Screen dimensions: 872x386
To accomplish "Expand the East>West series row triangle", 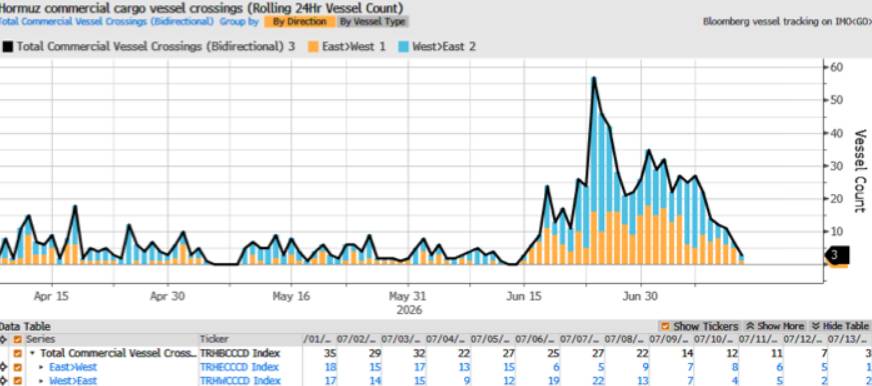I will click(41, 367).
